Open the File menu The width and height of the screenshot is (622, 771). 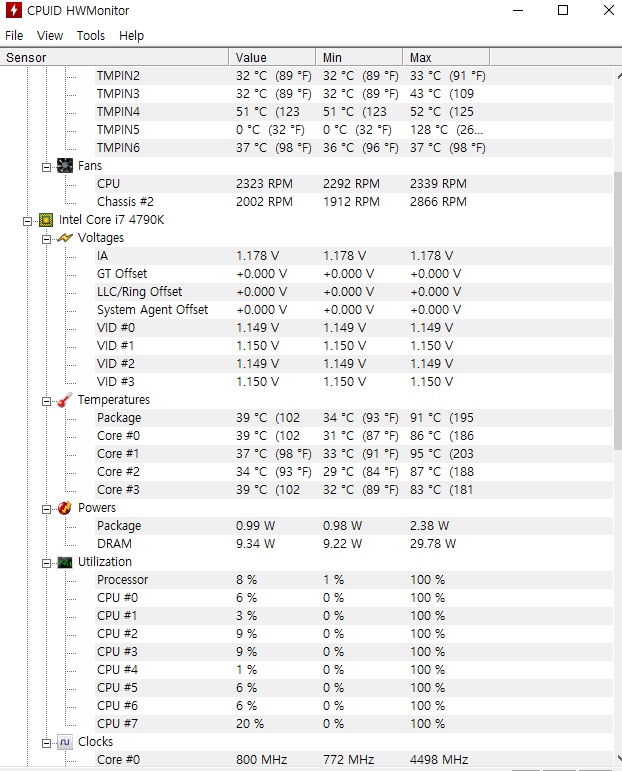pos(14,35)
